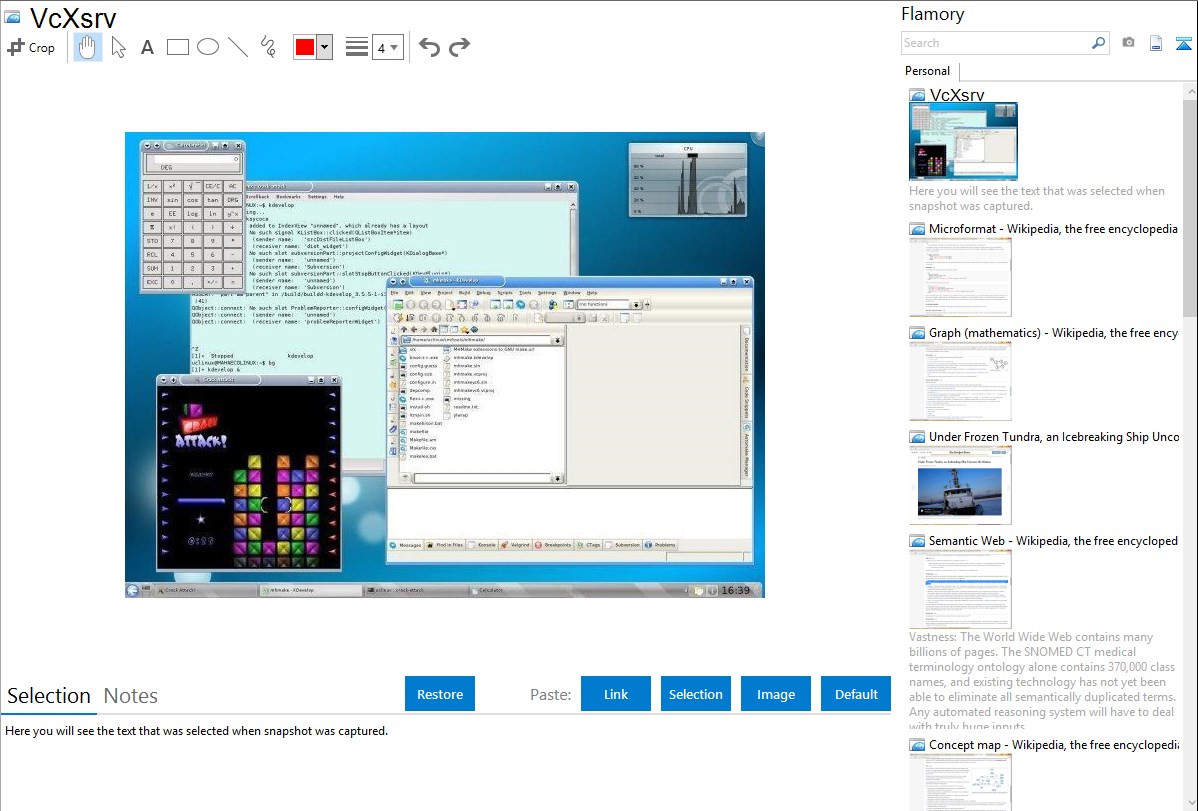
Task: Open the Personal tab
Action: click(928, 71)
